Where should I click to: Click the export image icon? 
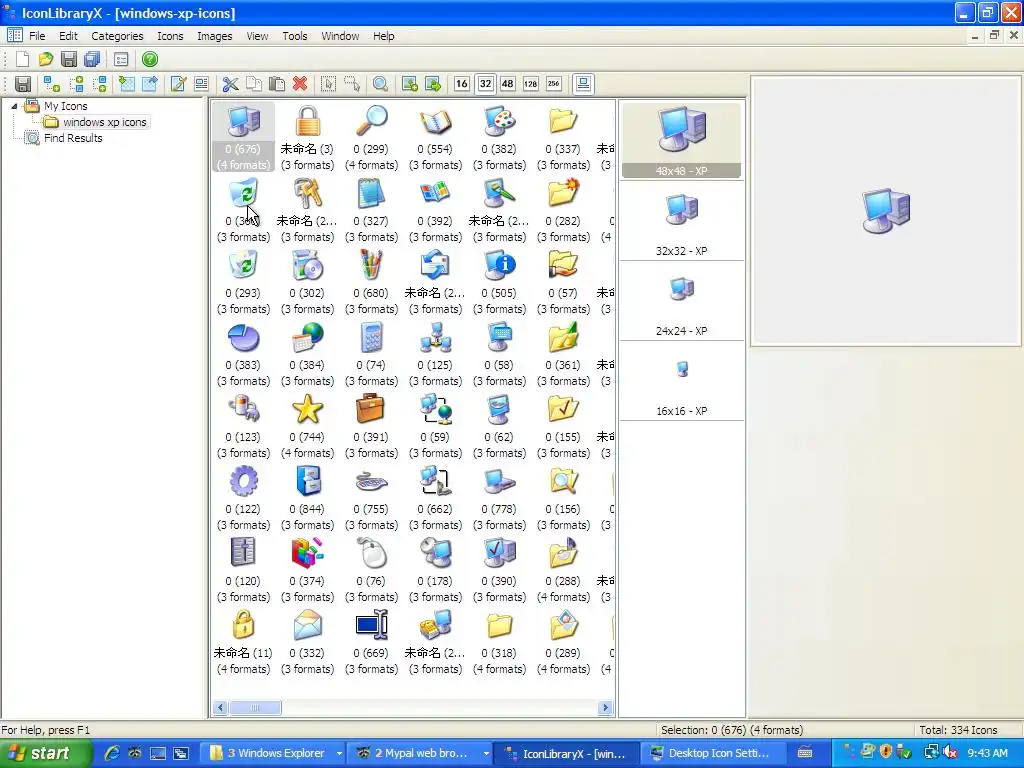pos(433,84)
